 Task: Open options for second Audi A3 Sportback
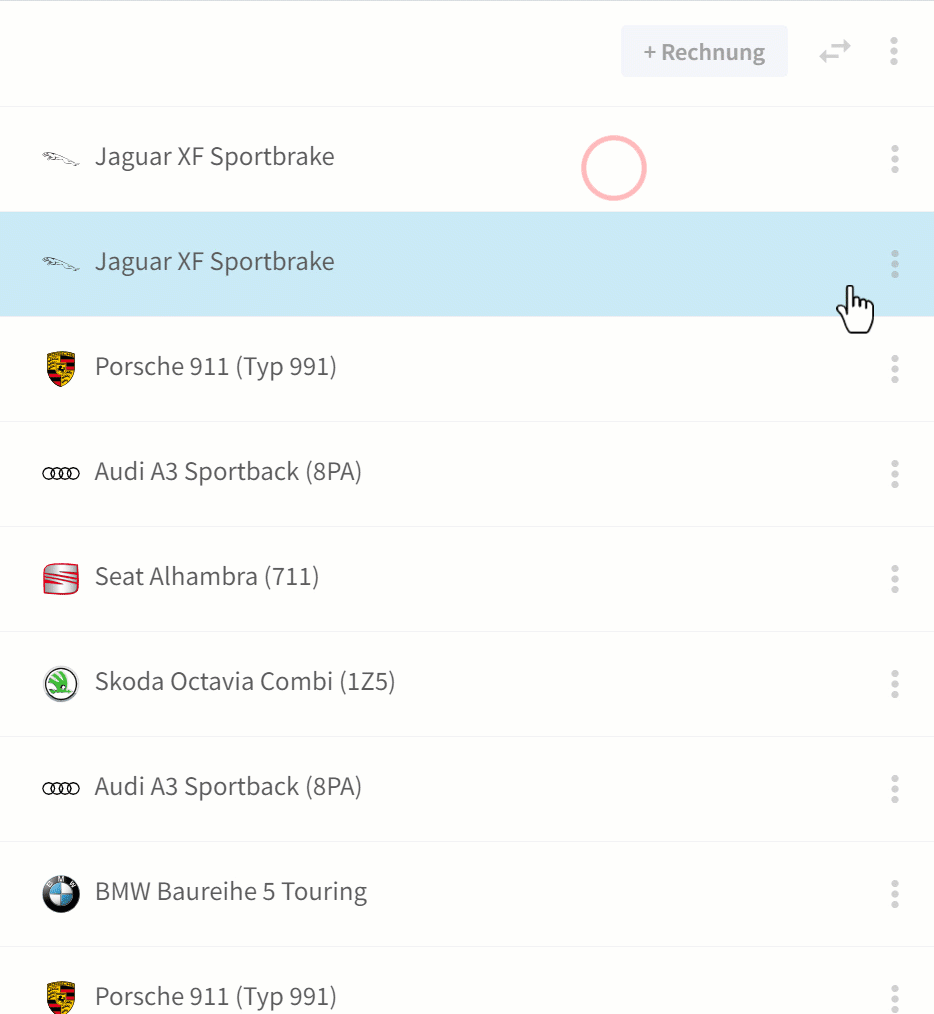coord(895,789)
